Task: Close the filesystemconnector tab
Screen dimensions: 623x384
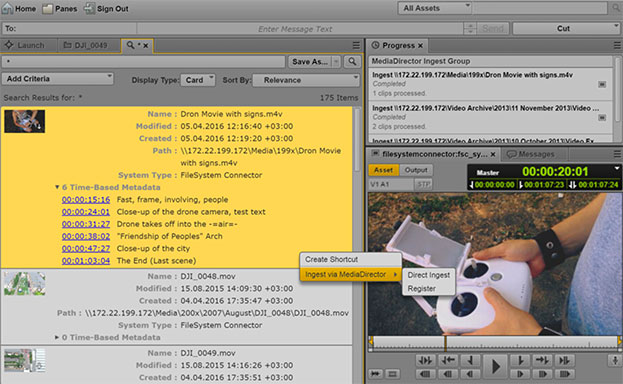Action: 493,154
